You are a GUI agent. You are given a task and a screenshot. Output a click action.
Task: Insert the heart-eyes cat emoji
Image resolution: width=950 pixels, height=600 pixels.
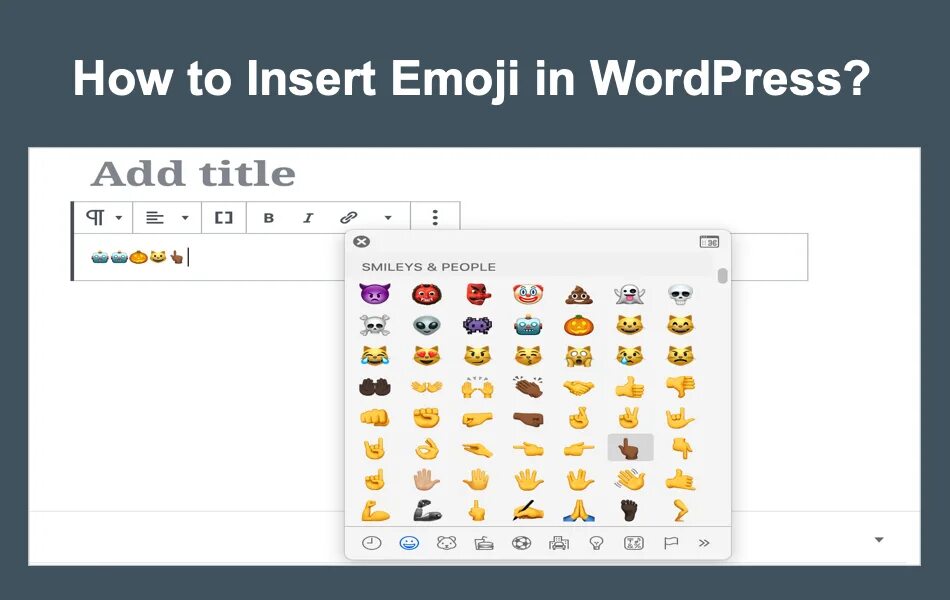point(427,356)
